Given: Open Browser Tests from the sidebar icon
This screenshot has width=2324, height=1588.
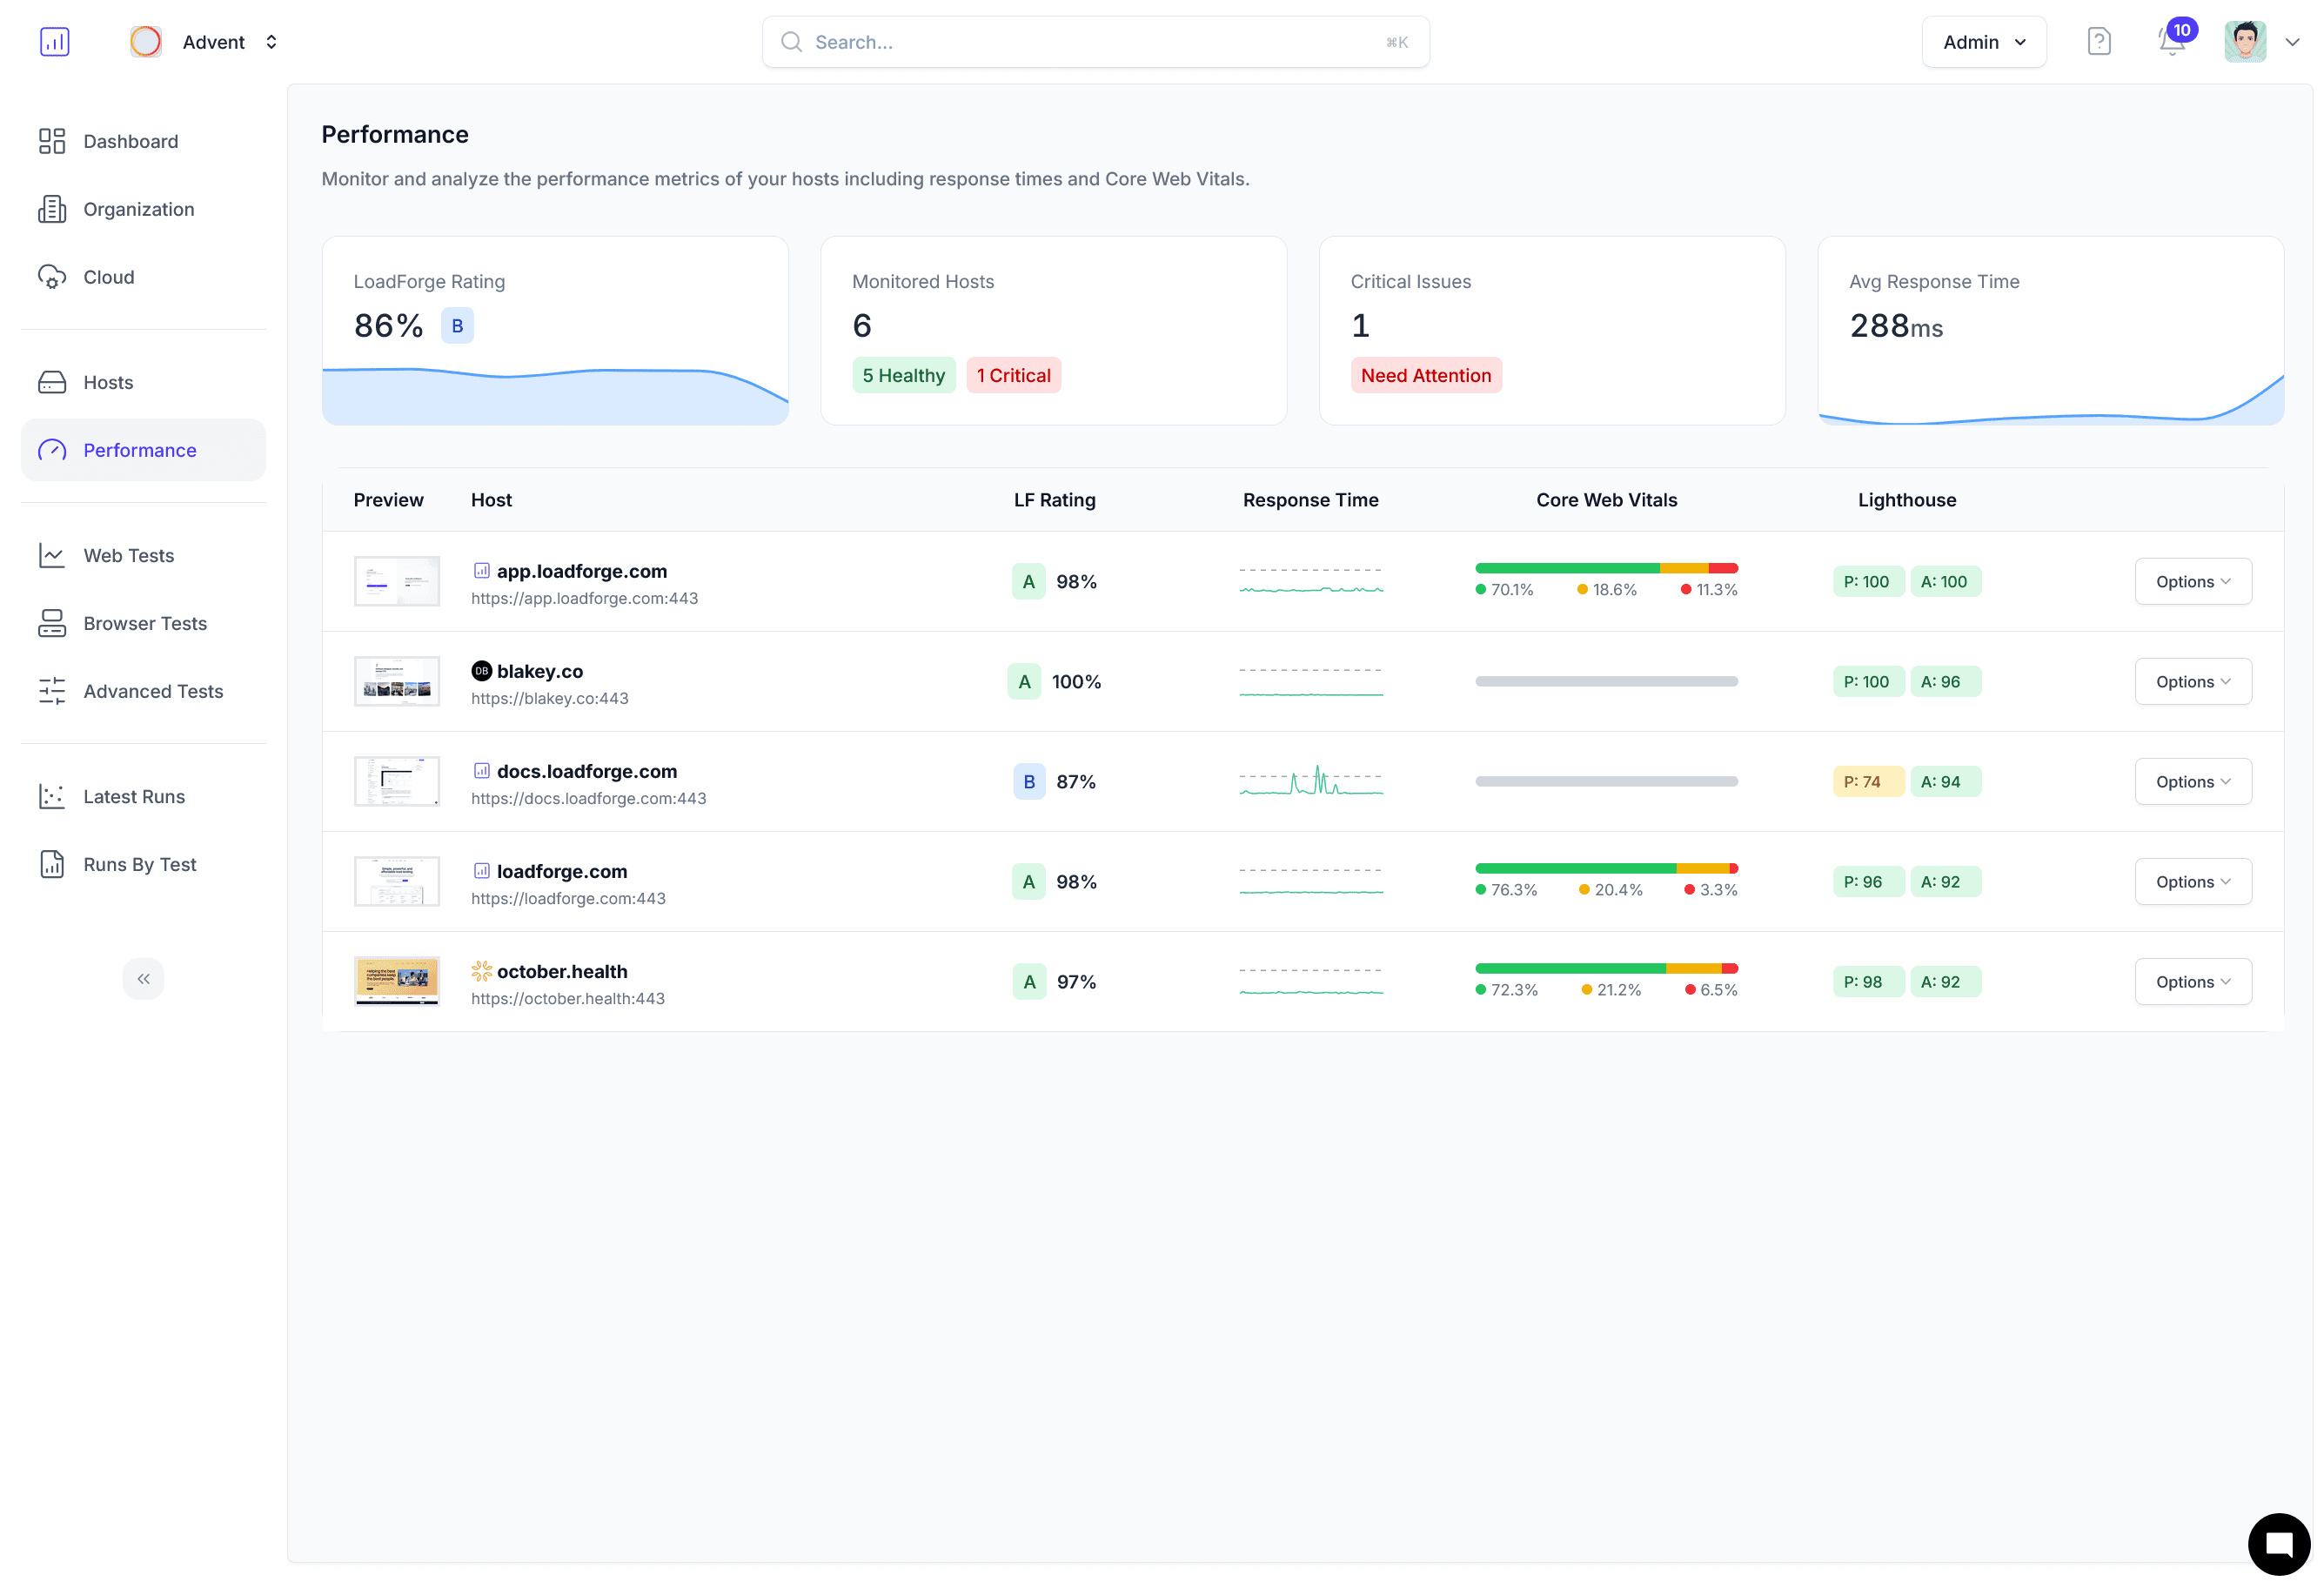Looking at the screenshot, I should coord(54,623).
